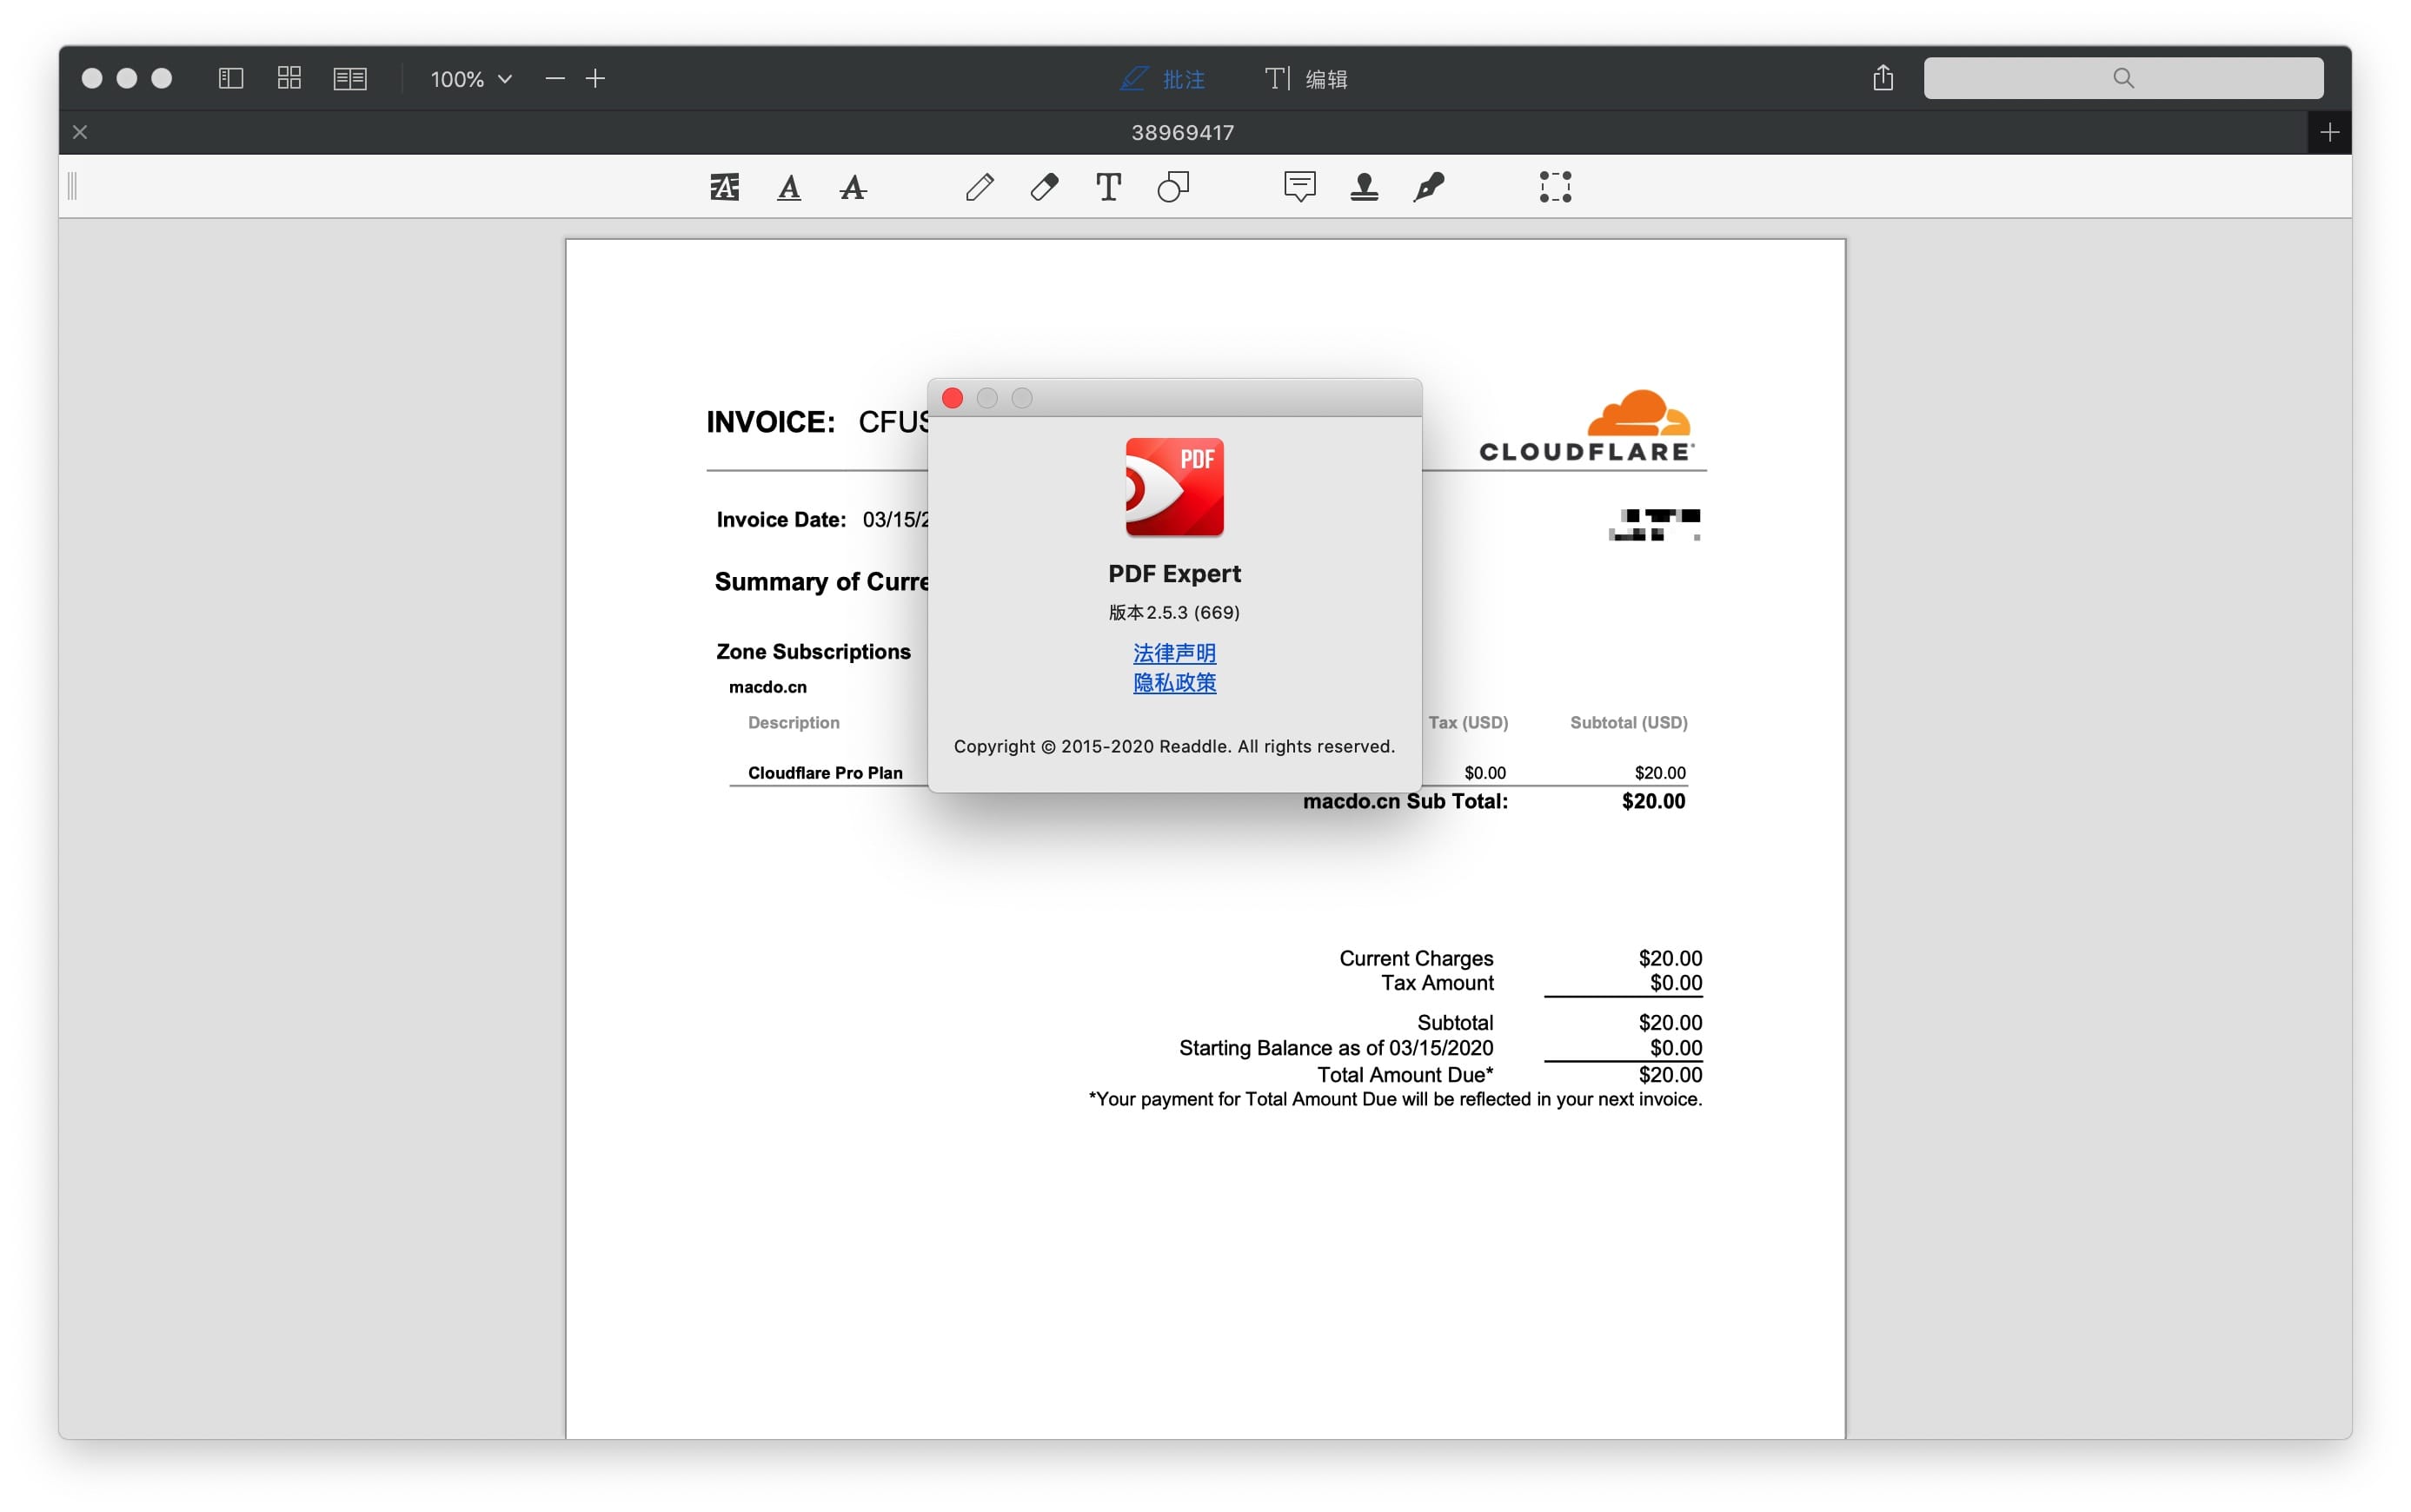Activate the content selection tool
Image resolution: width=2411 pixels, height=1512 pixels.
click(1556, 187)
